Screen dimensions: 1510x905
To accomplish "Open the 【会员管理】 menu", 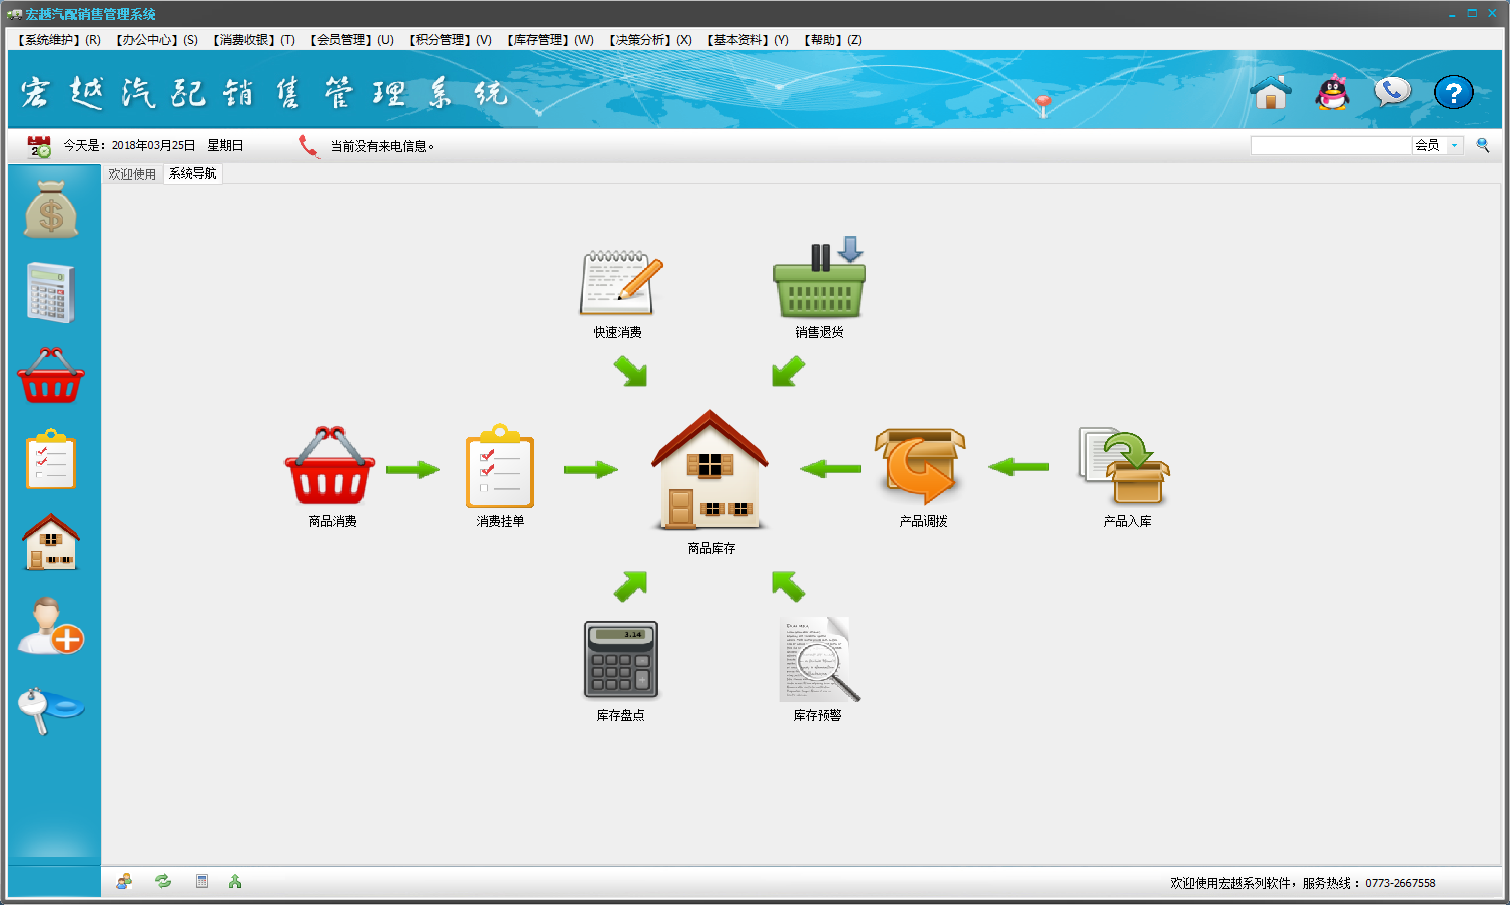I will pyautogui.click(x=351, y=40).
